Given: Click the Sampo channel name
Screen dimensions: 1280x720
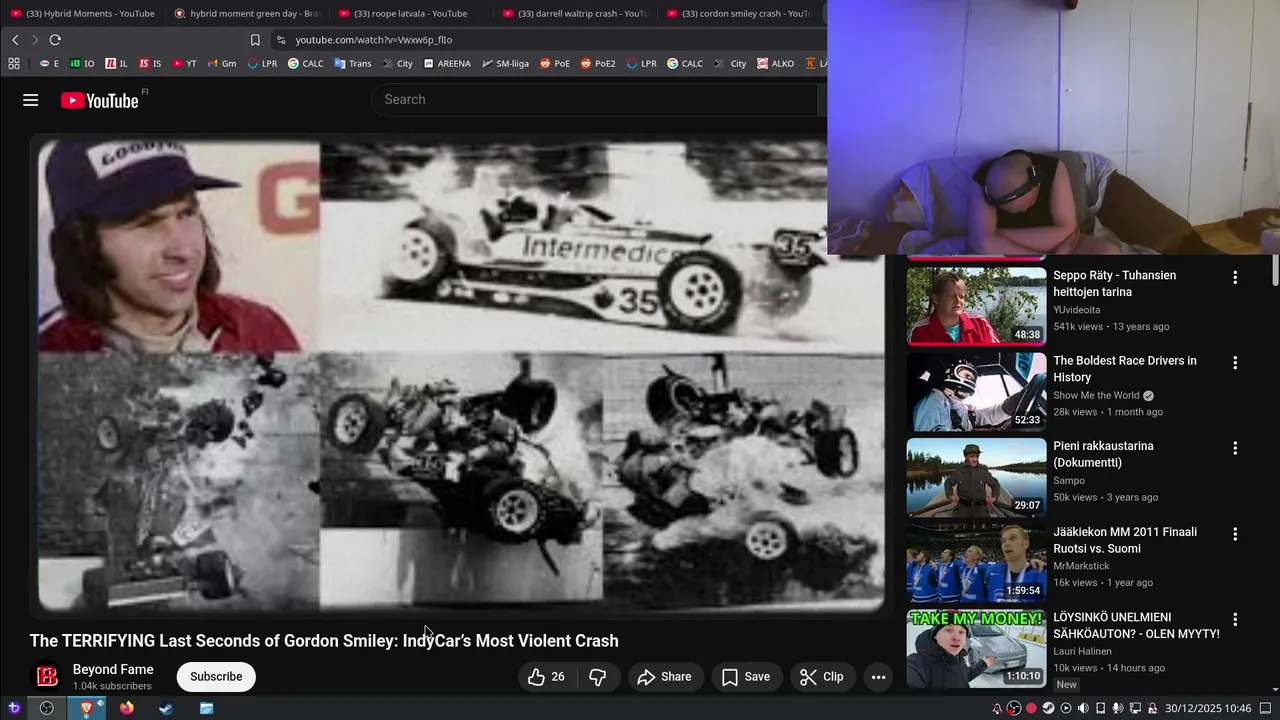Looking at the screenshot, I should tap(1069, 480).
